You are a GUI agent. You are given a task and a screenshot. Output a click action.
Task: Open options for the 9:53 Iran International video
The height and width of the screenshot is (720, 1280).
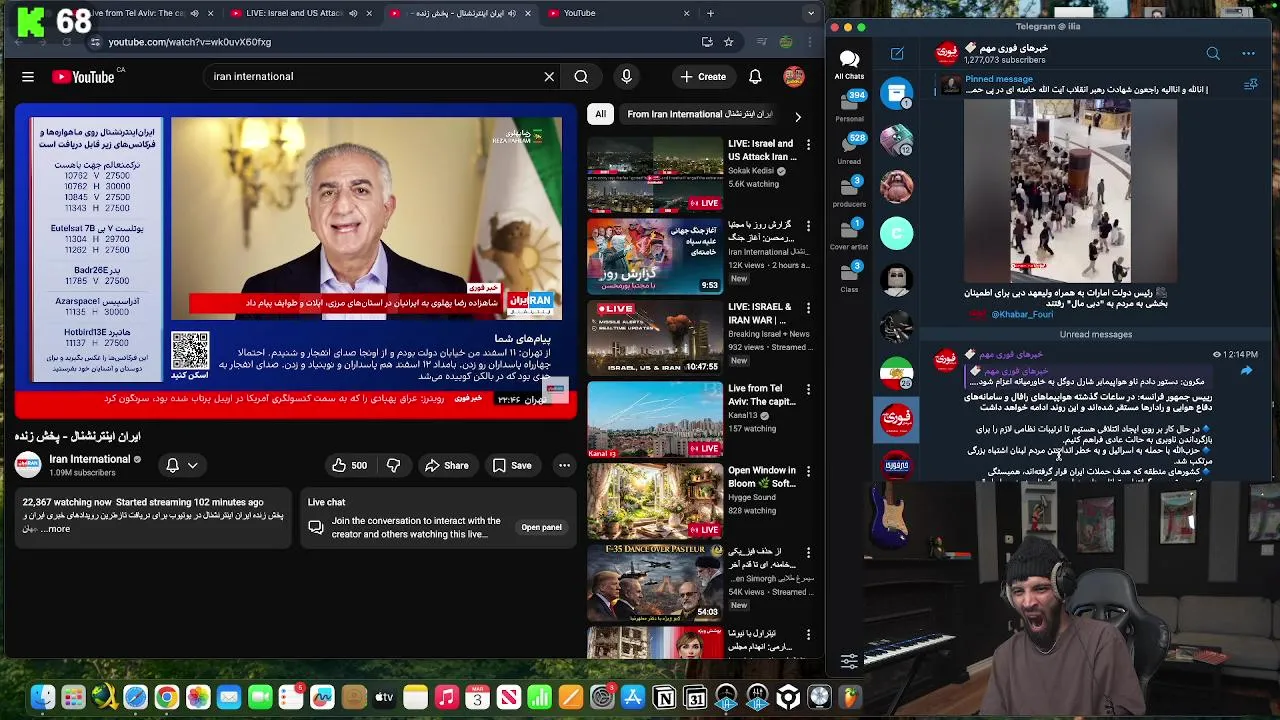808,227
